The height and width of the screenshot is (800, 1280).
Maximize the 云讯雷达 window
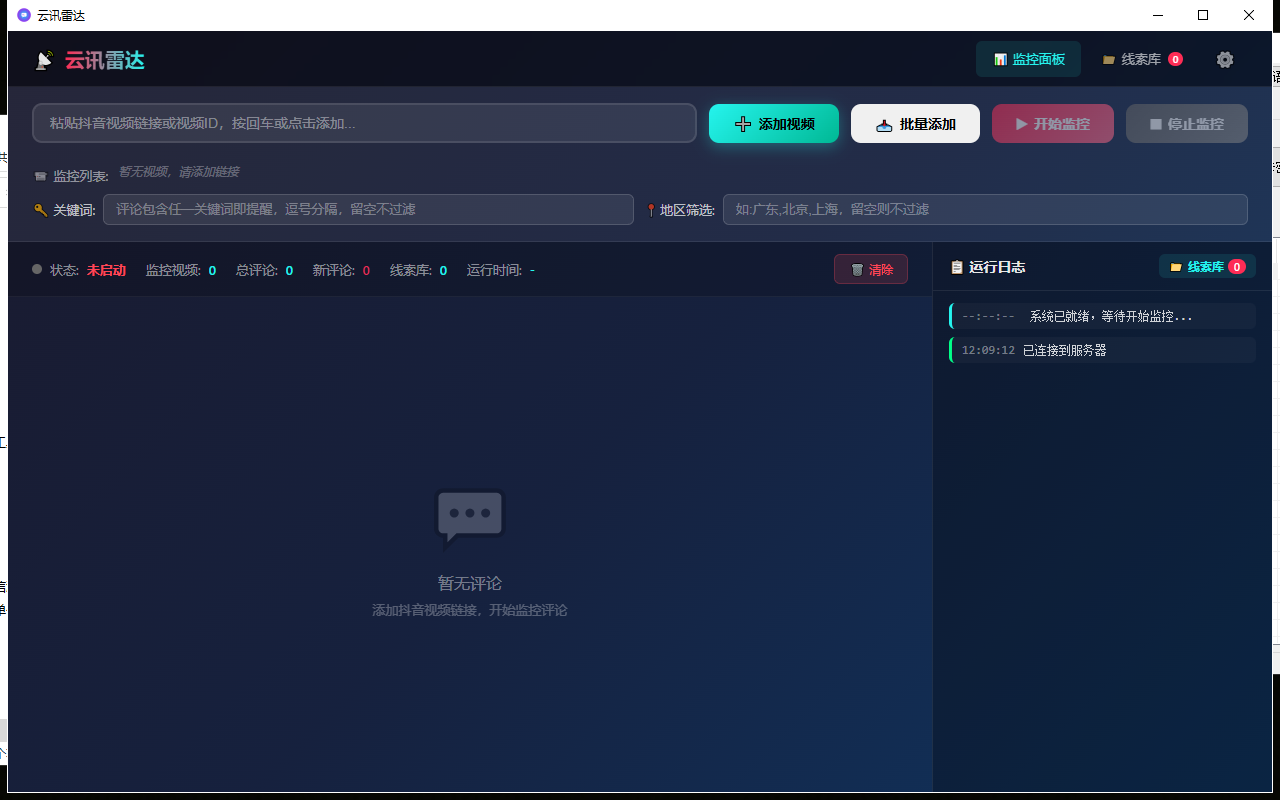1203,15
